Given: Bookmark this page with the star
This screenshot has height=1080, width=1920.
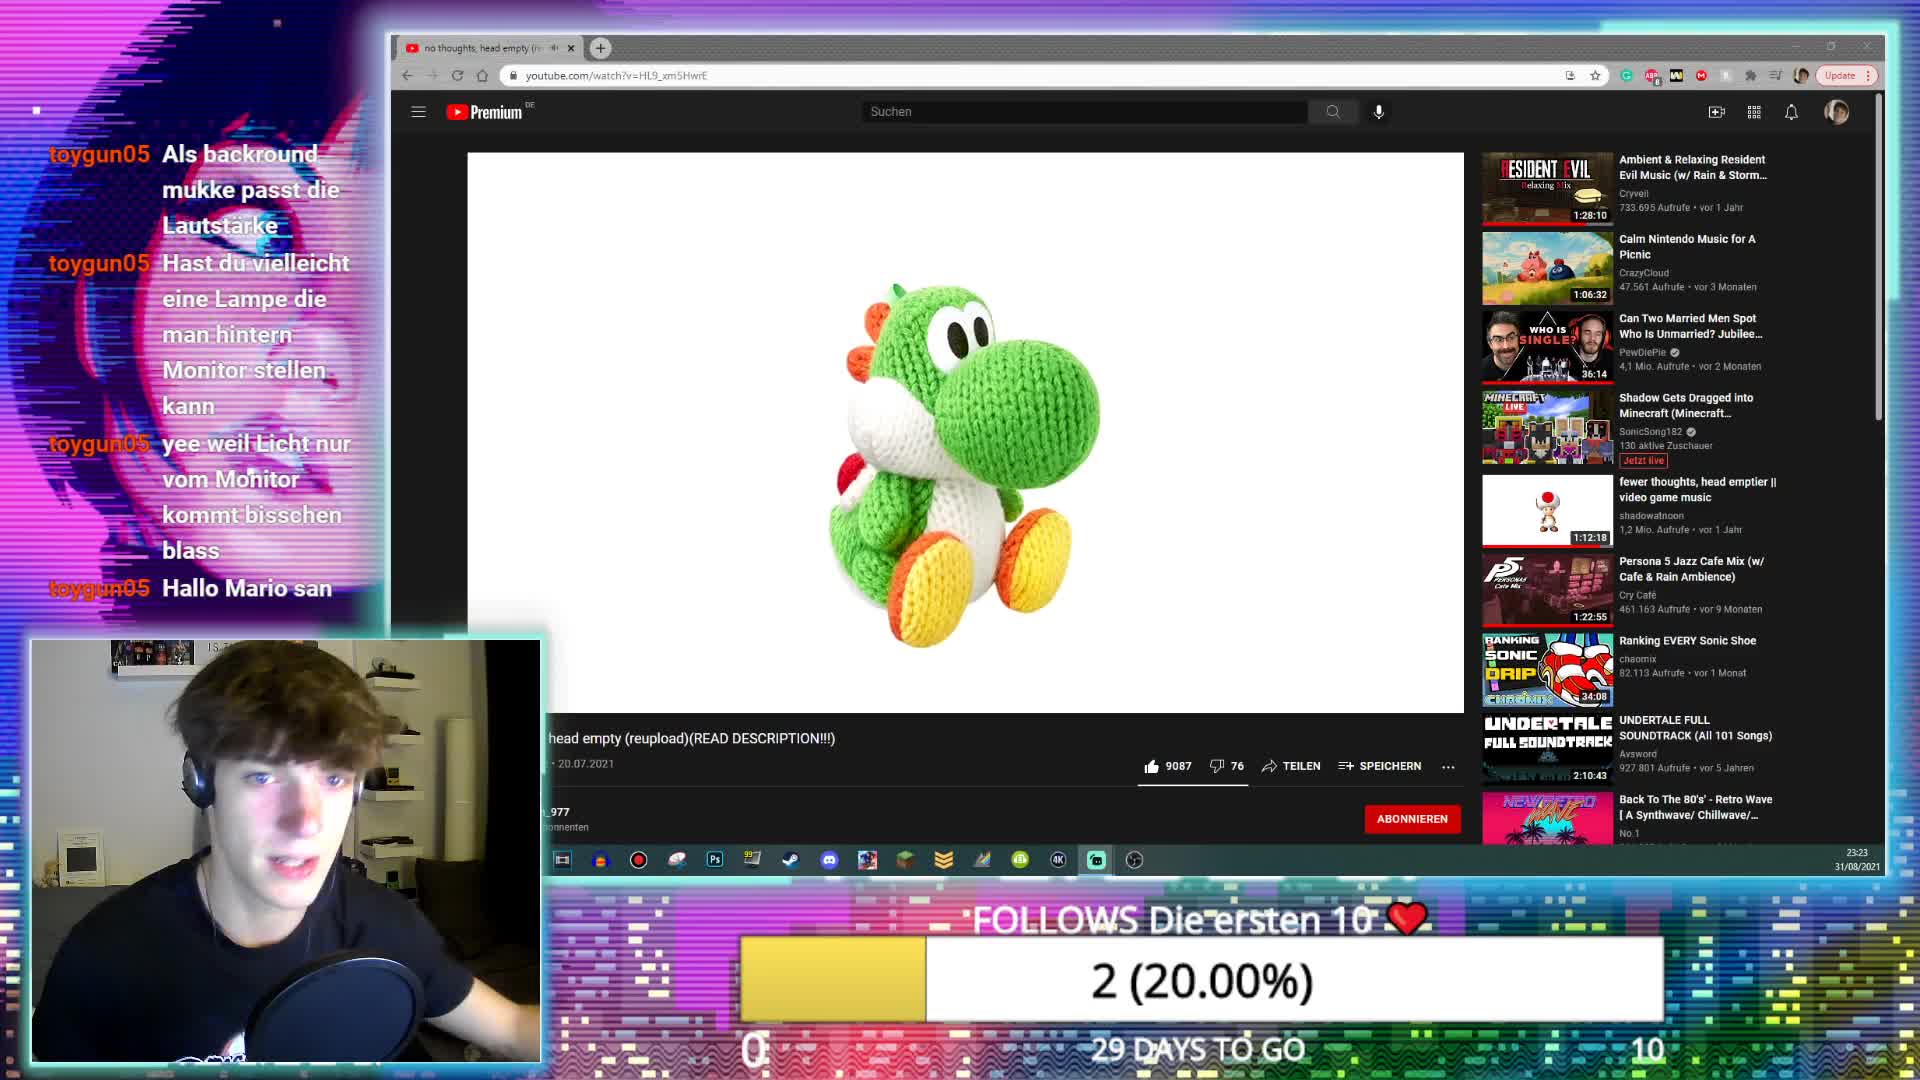Looking at the screenshot, I should tap(1595, 76).
